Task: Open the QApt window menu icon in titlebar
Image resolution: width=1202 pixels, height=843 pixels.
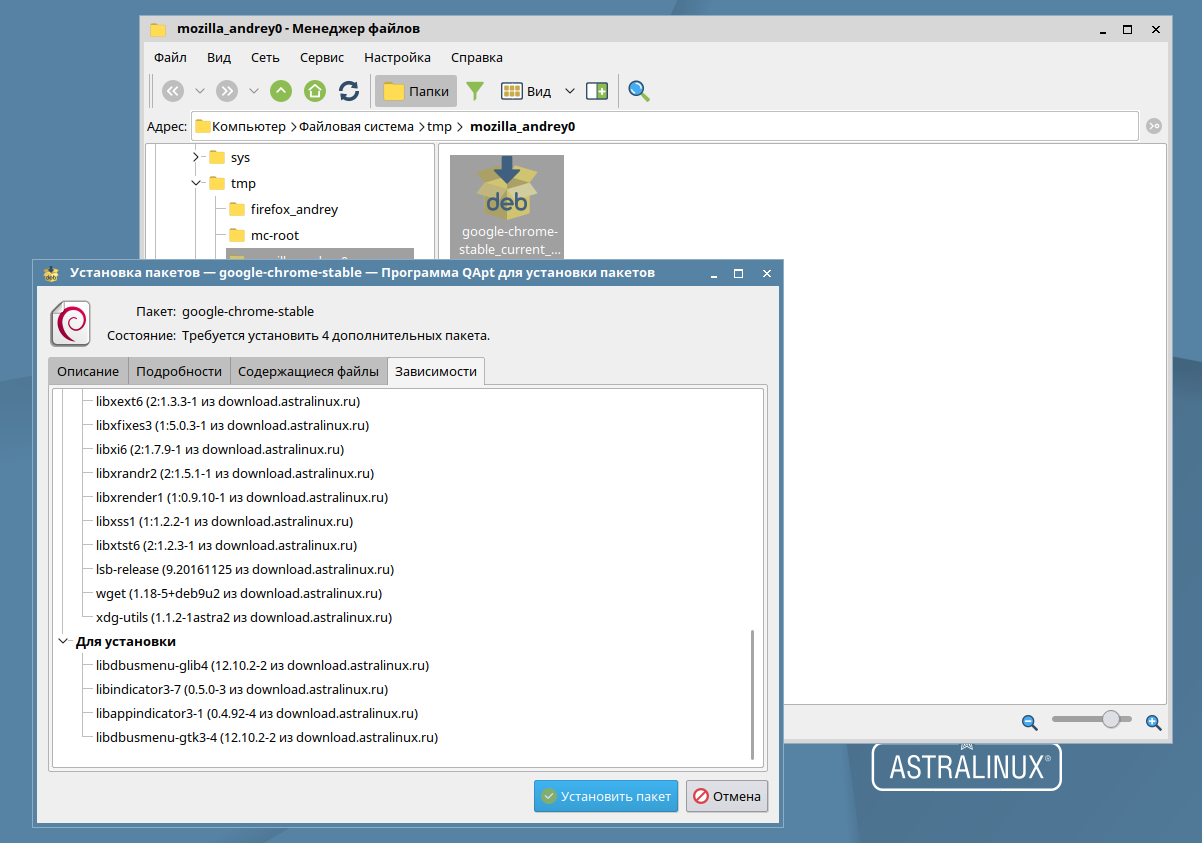Action: pos(51,272)
